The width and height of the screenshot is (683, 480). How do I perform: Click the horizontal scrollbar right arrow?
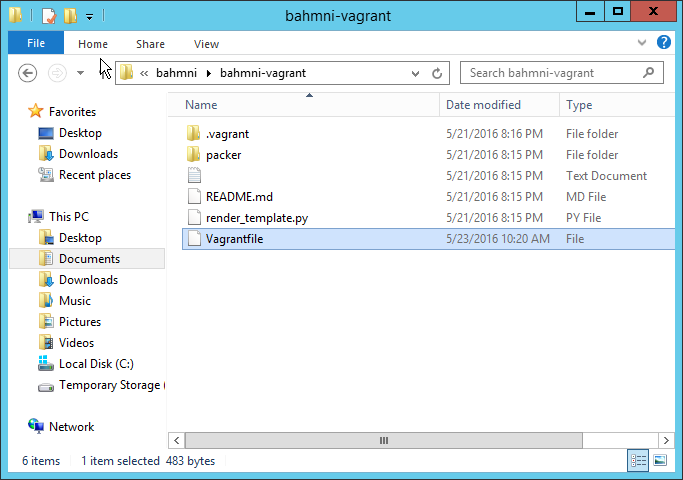666,440
